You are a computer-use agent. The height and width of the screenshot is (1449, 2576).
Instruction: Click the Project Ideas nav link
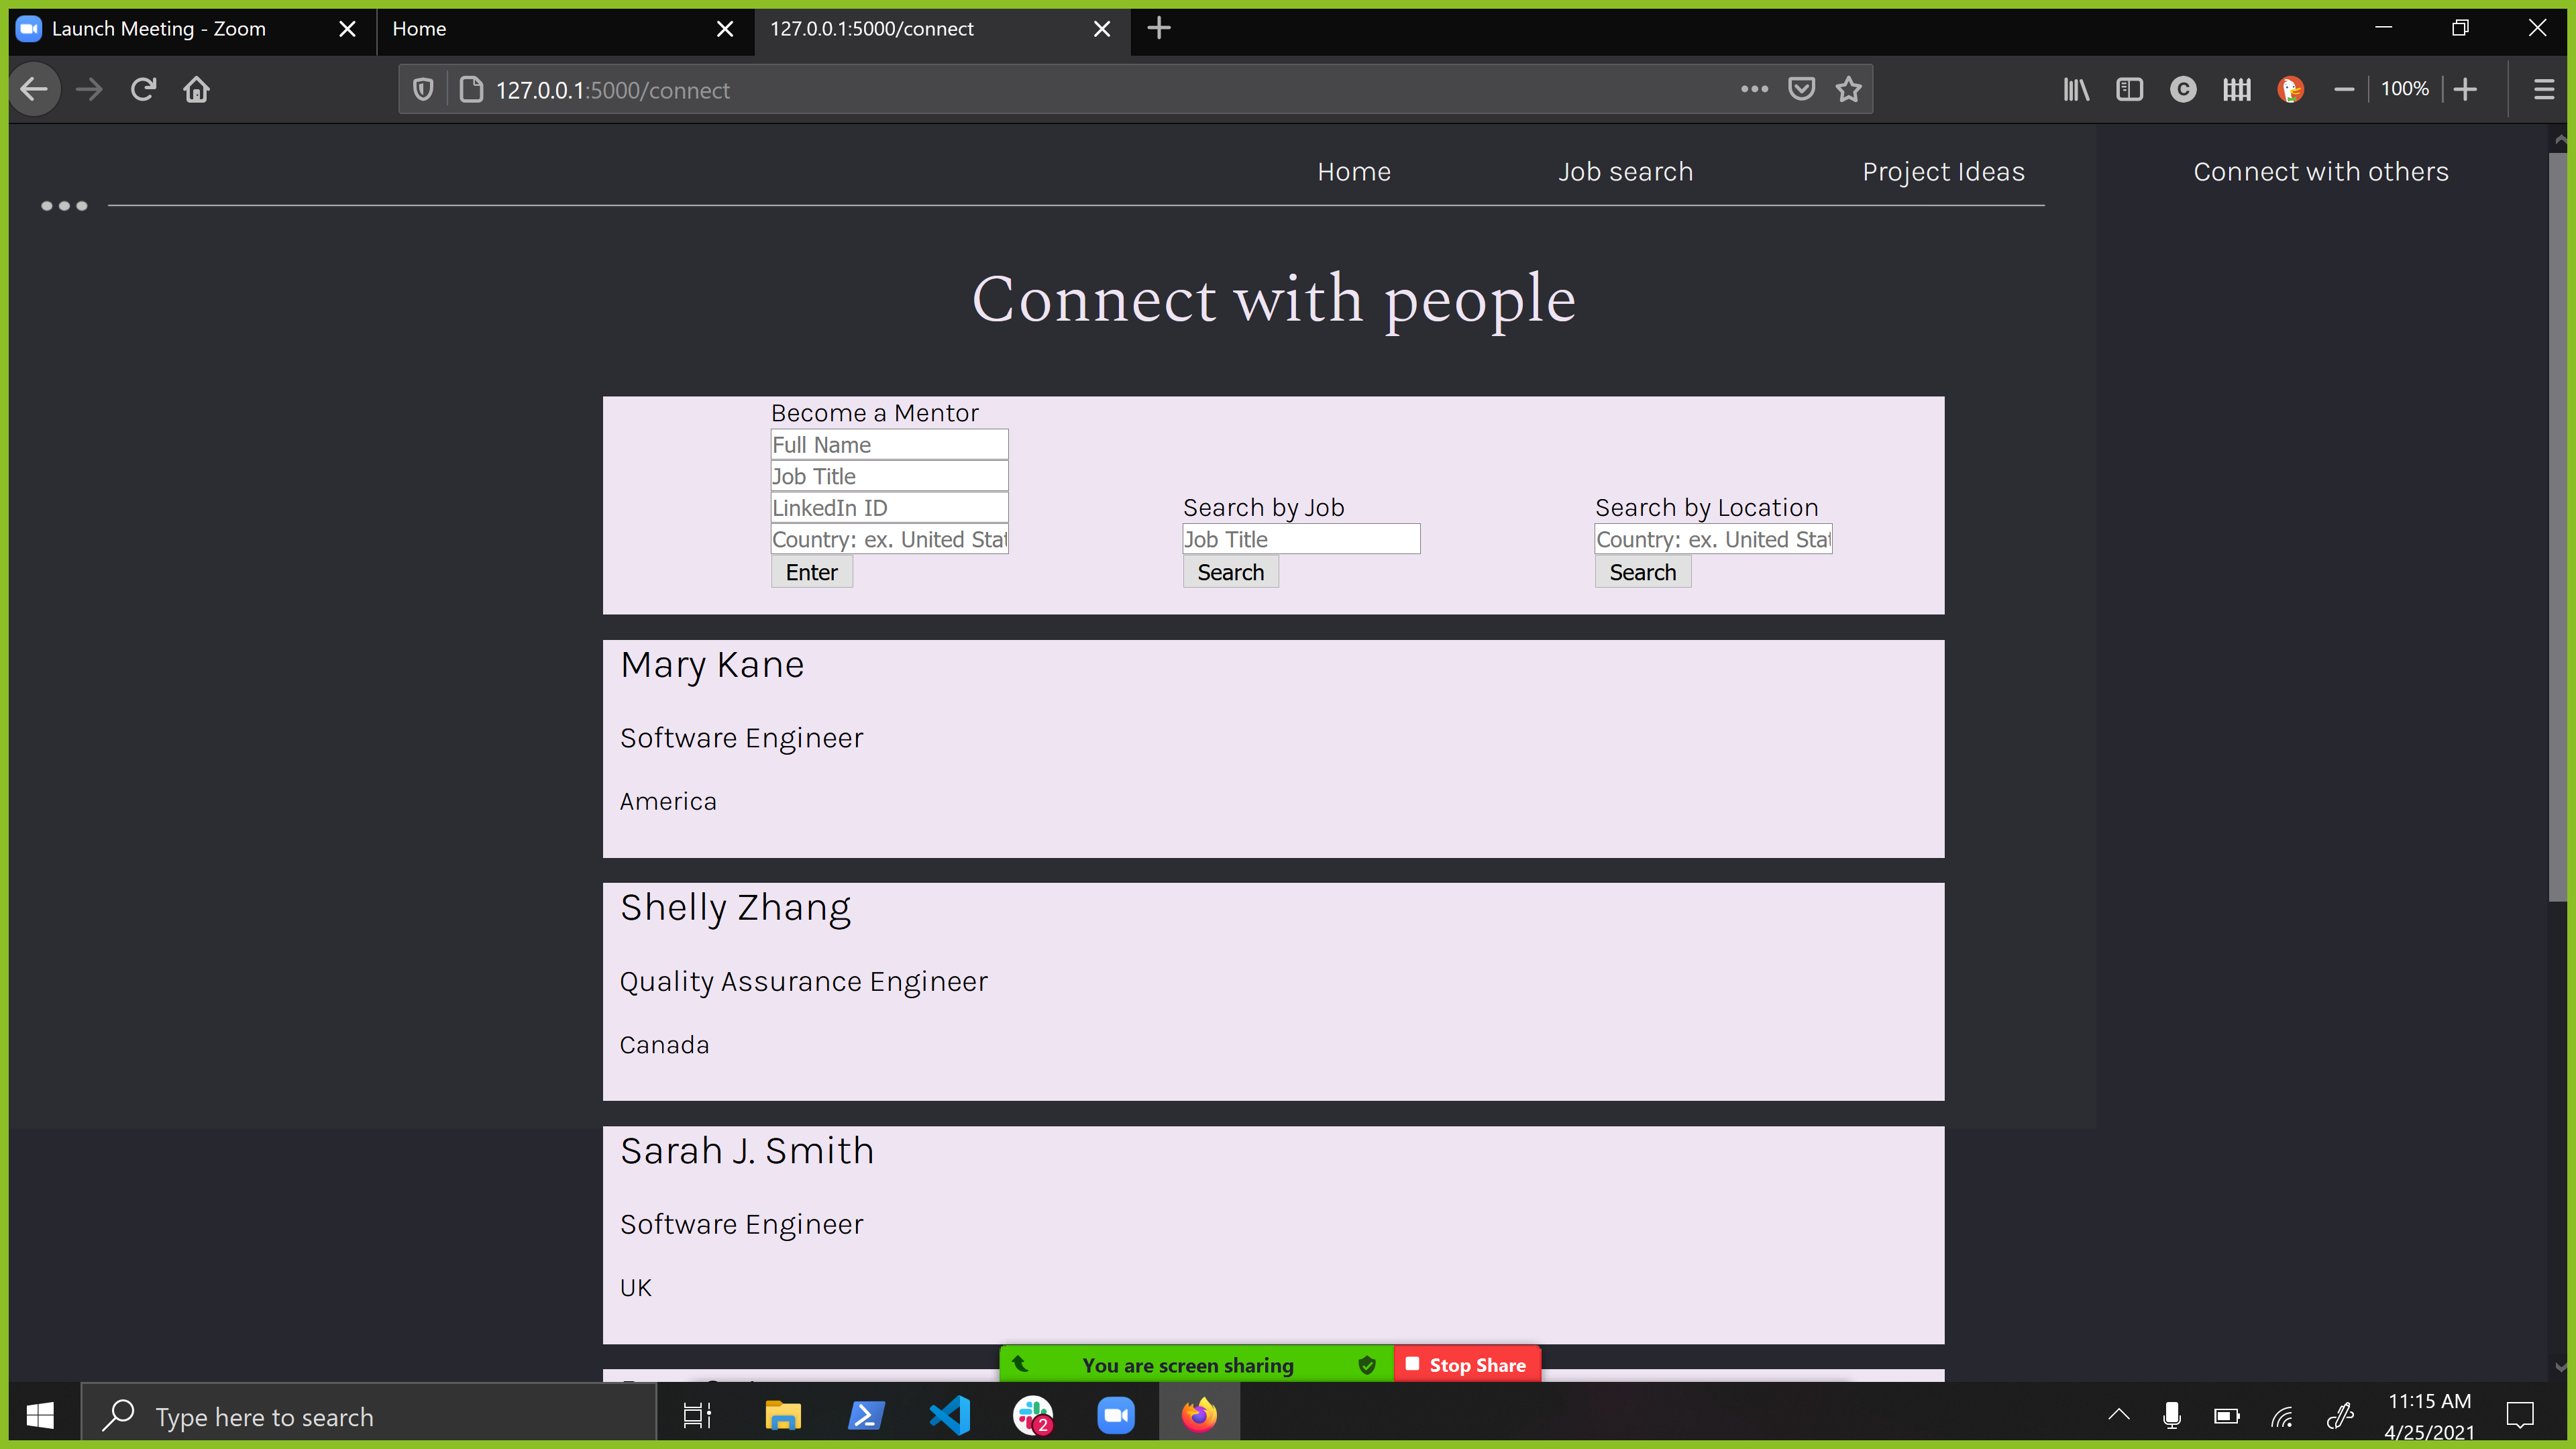click(1943, 172)
